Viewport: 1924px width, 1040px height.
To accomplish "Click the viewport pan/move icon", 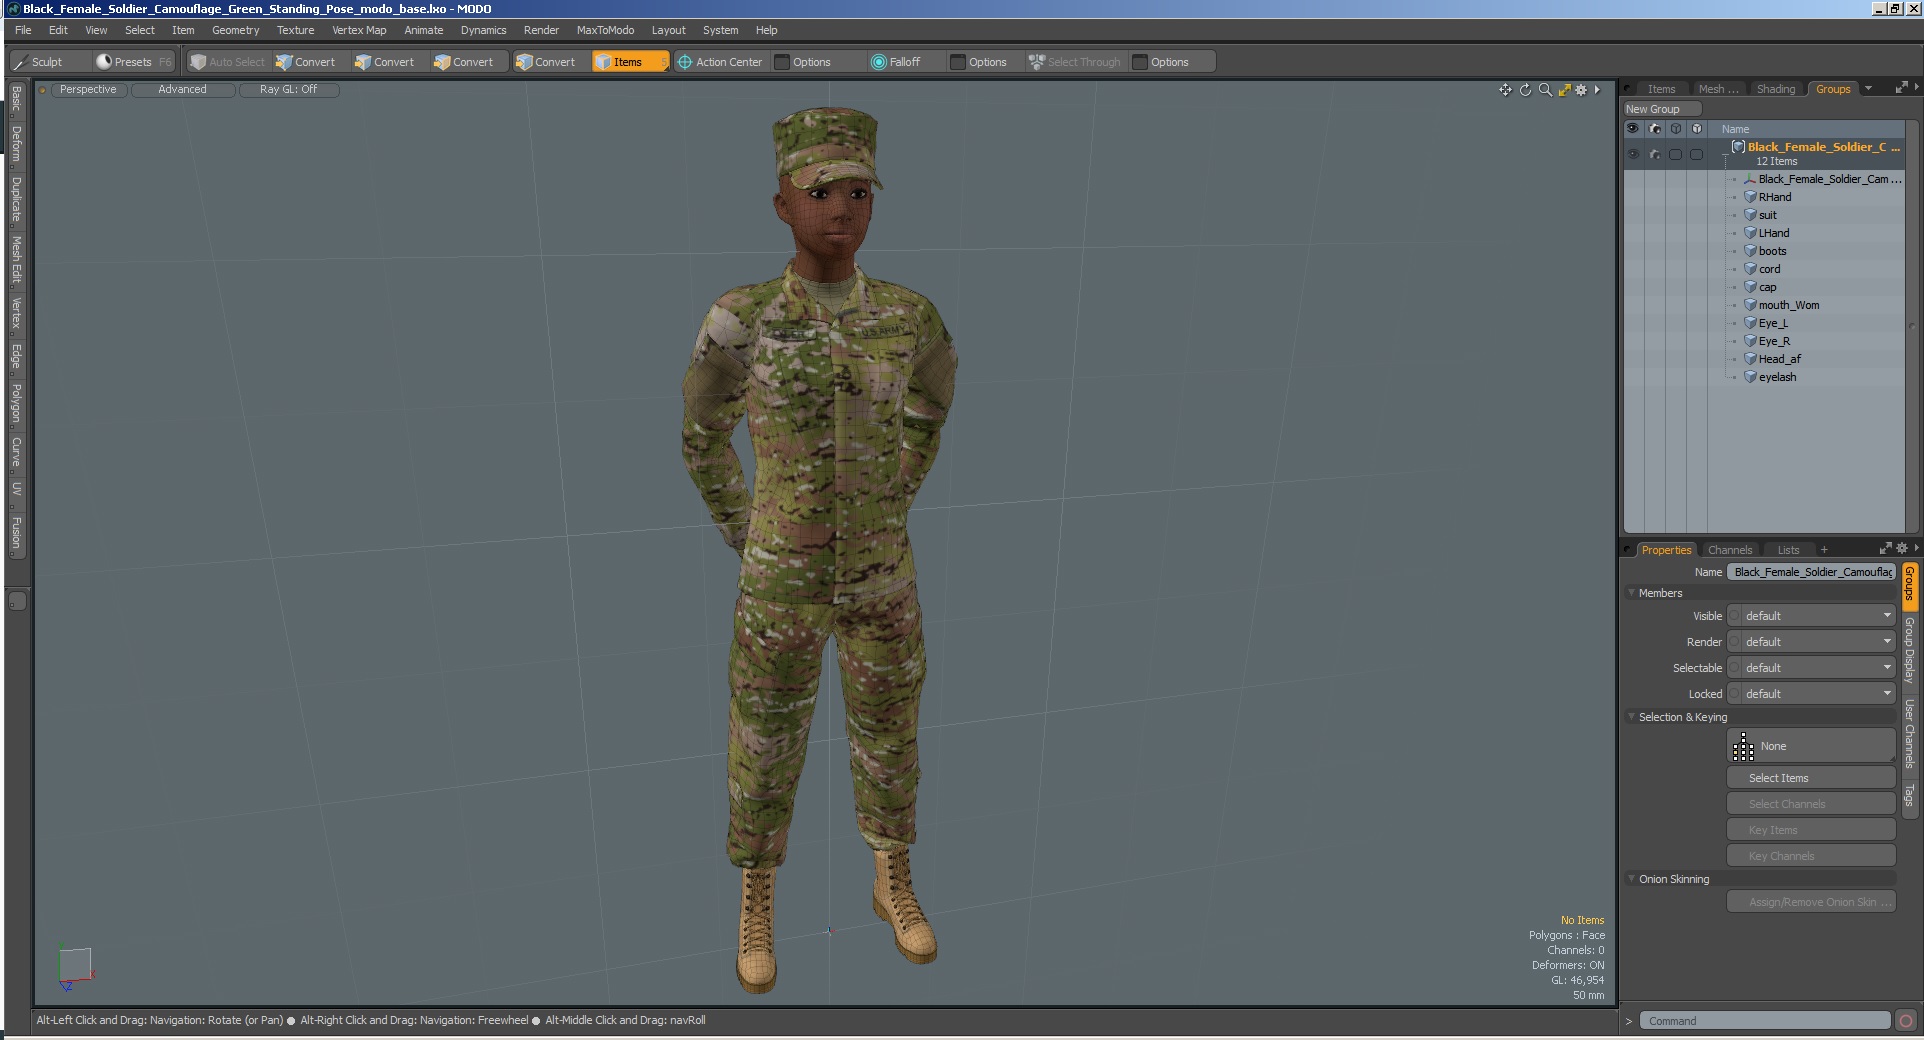I will (x=1505, y=90).
